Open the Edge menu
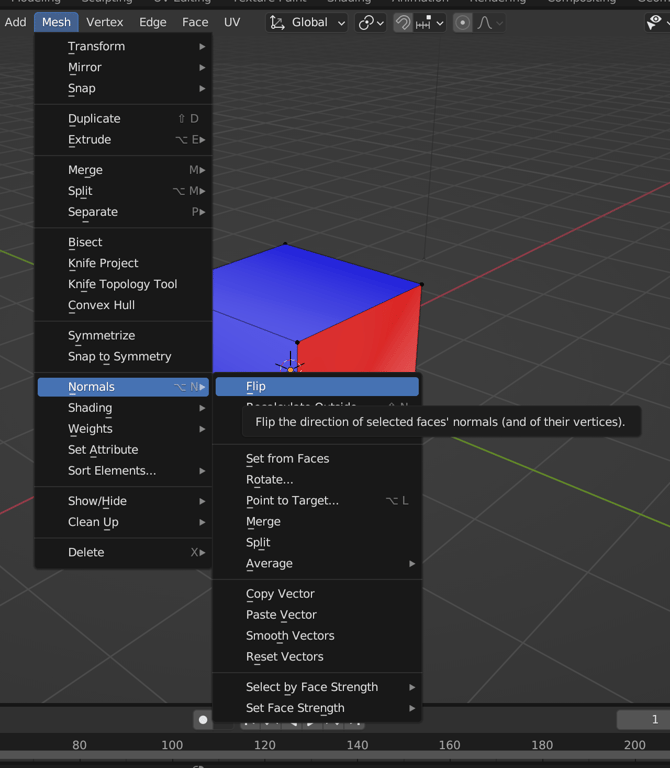The height and width of the screenshot is (768, 670). pyautogui.click(x=153, y=22)
